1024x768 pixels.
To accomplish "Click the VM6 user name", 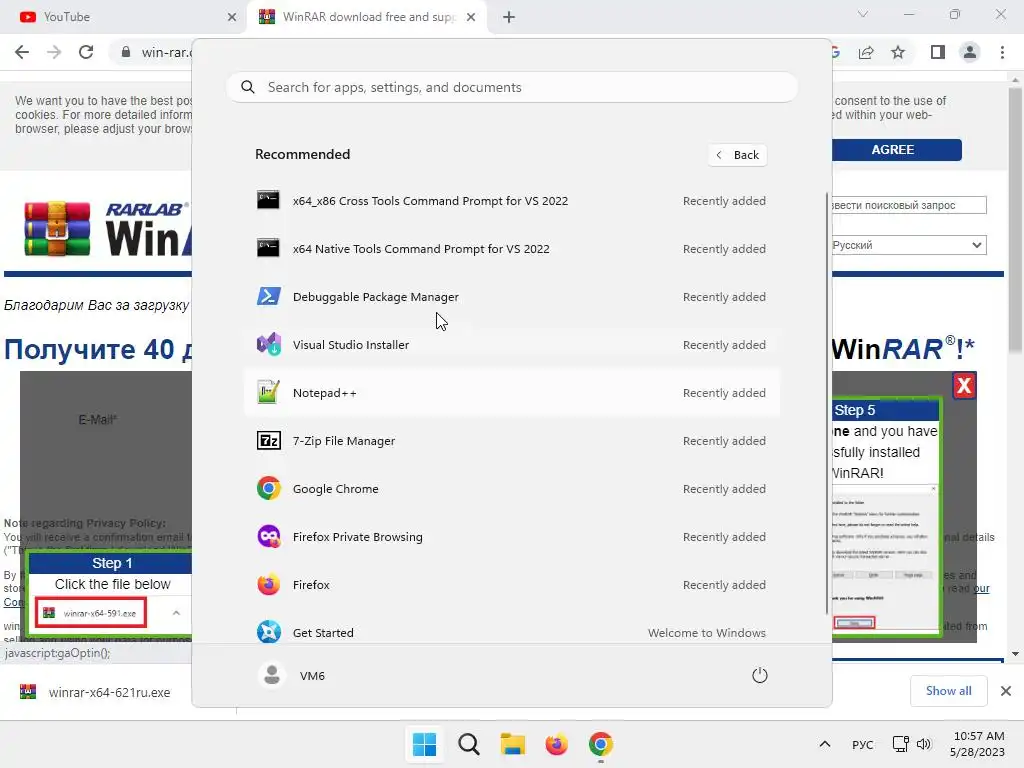I will (x=312, y=676).
